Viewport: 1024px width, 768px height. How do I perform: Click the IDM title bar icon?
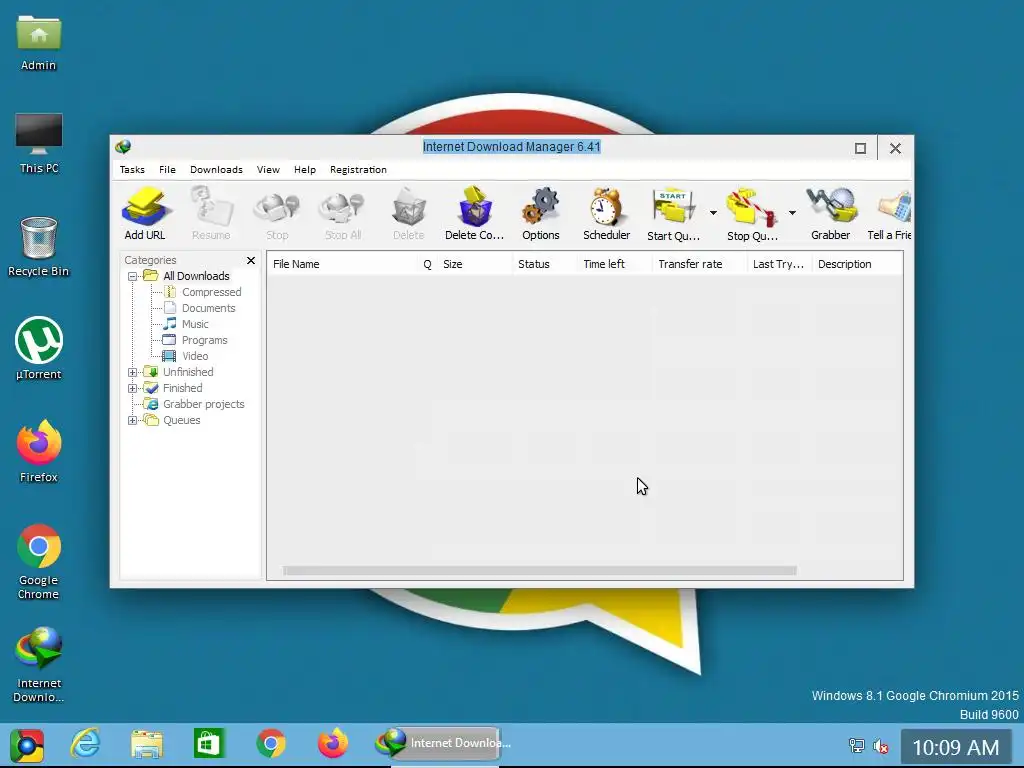pos(123,147)
